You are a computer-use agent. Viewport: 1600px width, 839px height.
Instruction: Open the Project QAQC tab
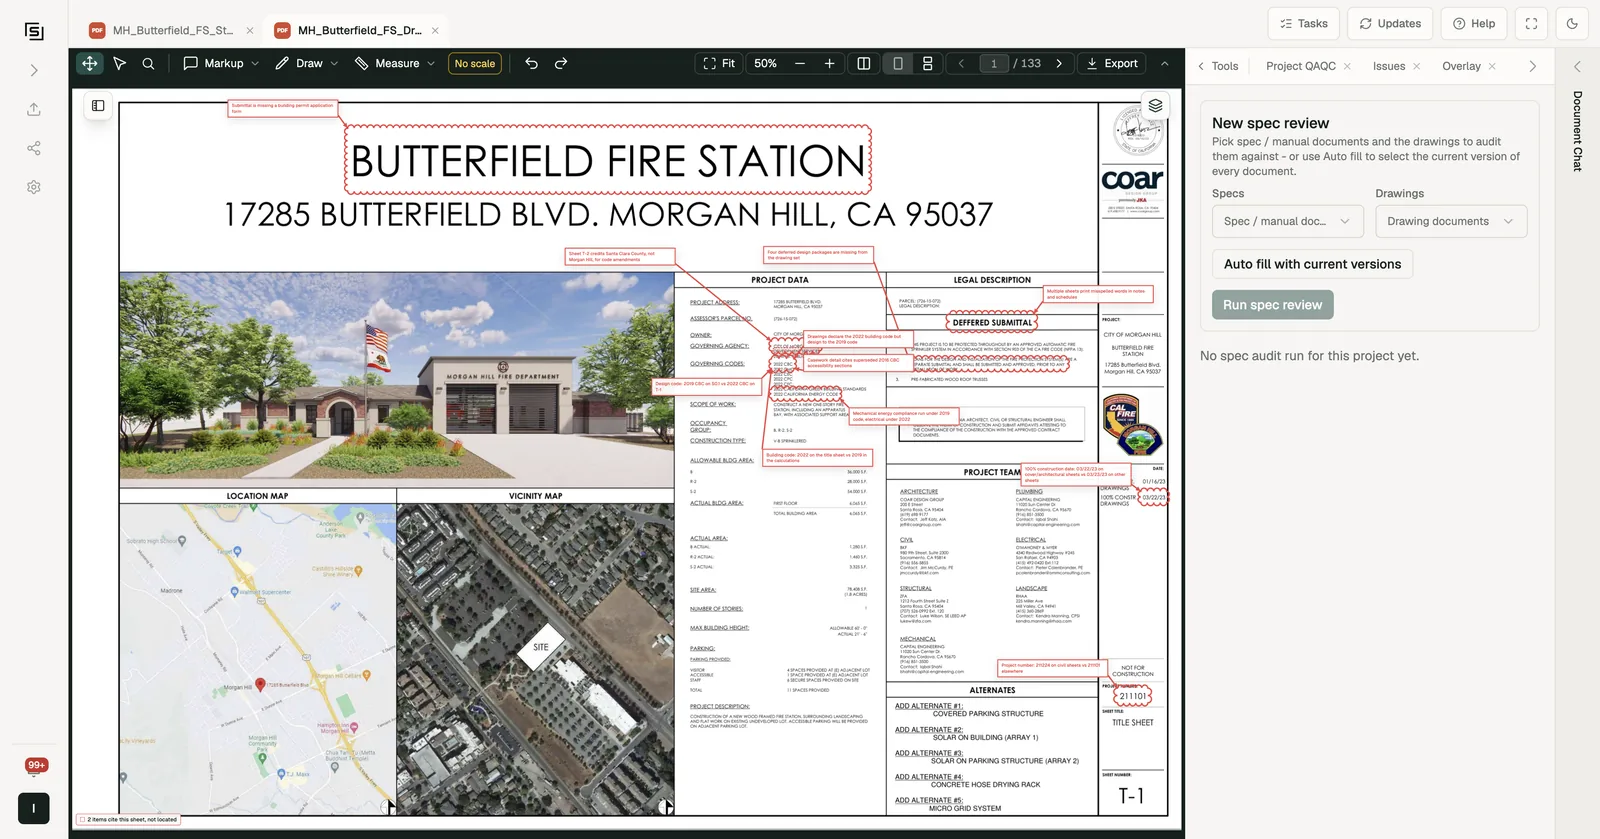tap(1300, 66)
